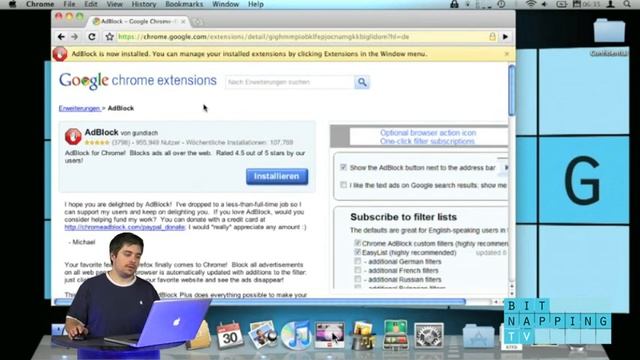The width and height of the screenshot is (640, 360).
Task: Open the desktop folder at the top right
Action: point(609,31)
